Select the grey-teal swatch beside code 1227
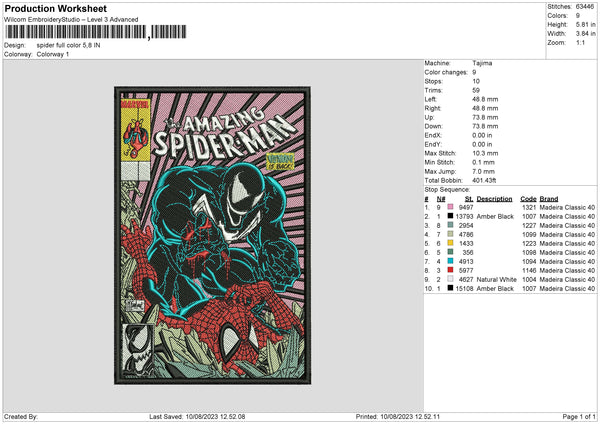600x424 pixels. click(450, 225)
